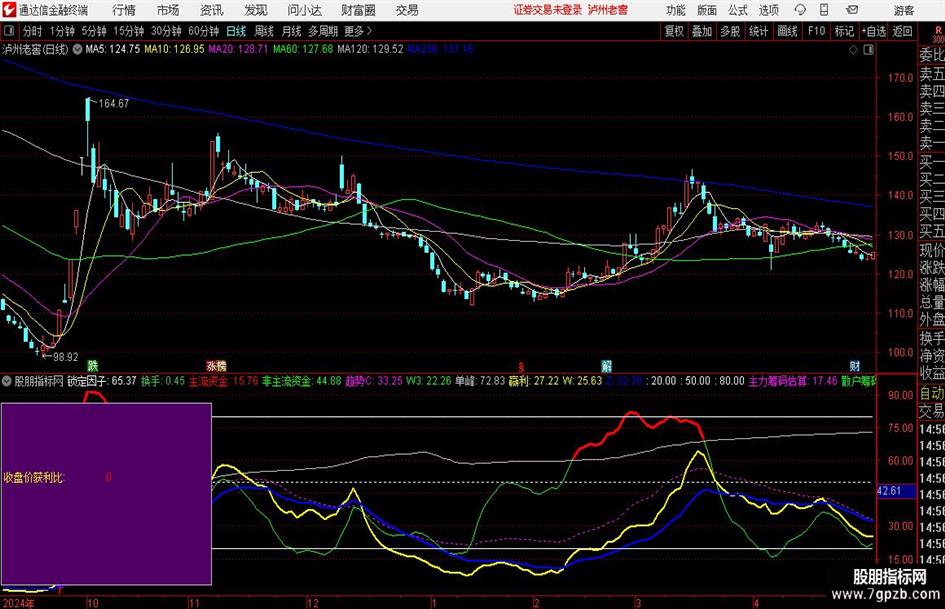
Task: Click the MA5: 124.75 indicator label
Action: (x=113, y=49)
